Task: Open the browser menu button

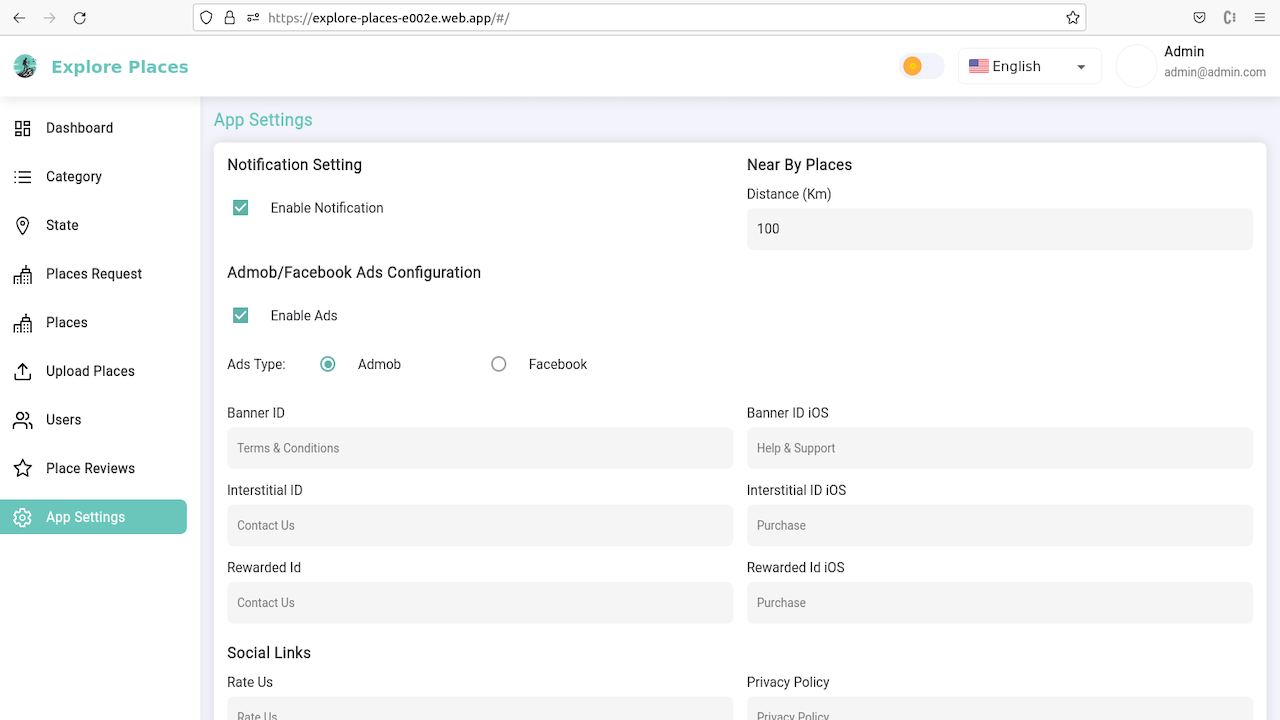Action: (1259, 17)
